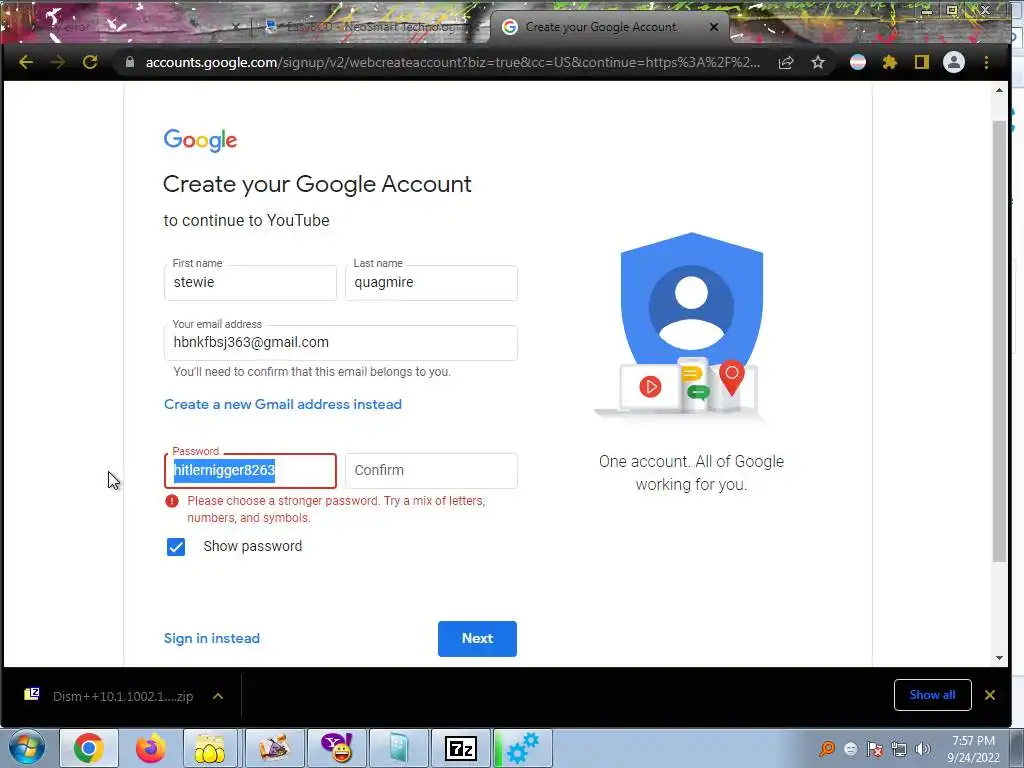Click the Google logo on the page

[x=200, y=140]
